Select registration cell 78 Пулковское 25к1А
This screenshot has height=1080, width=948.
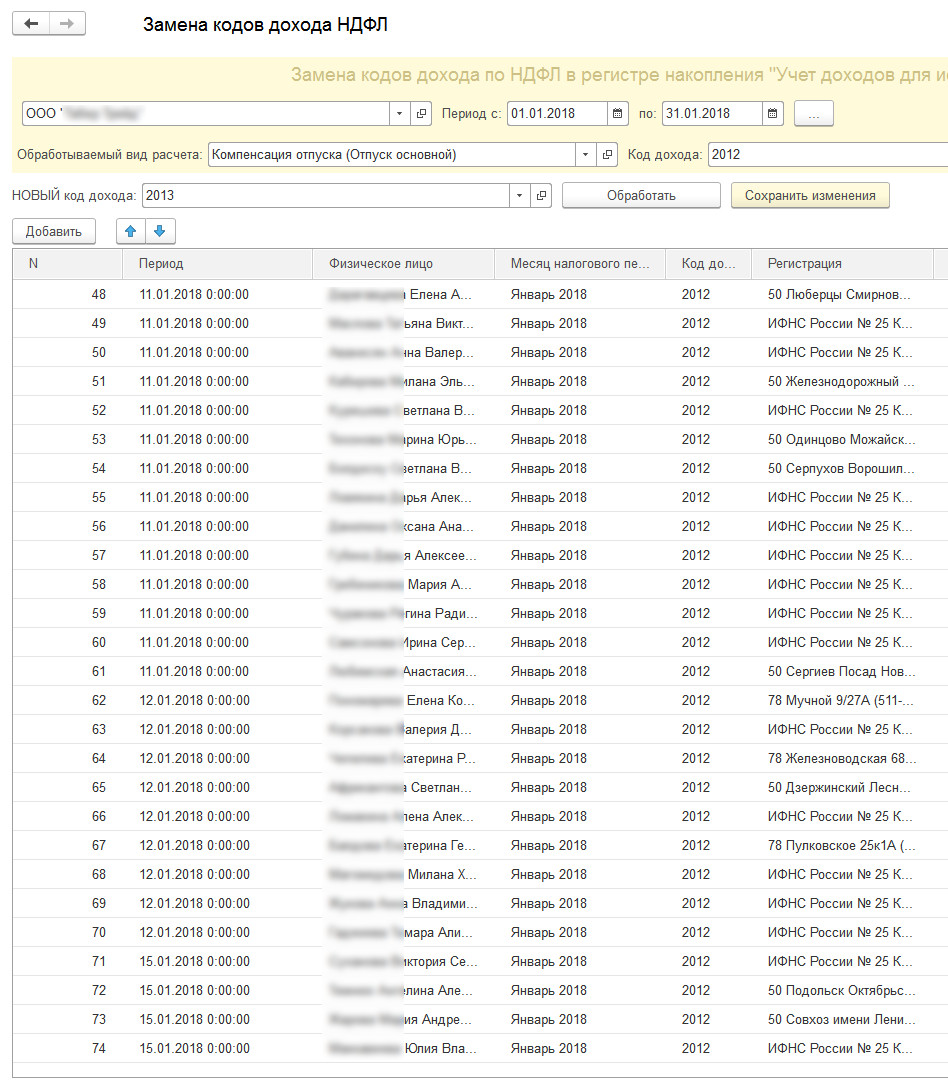click(x=841, y=845)
